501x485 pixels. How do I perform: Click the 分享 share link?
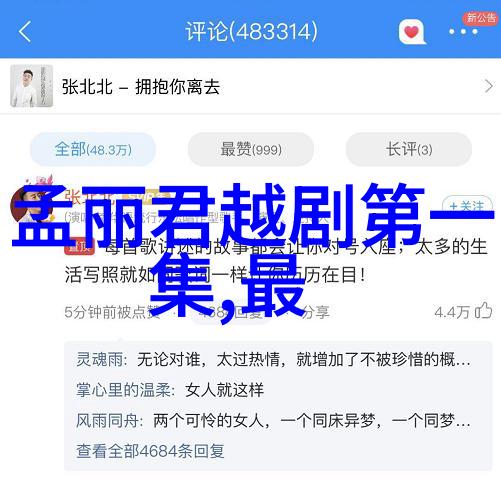(316, 312)
